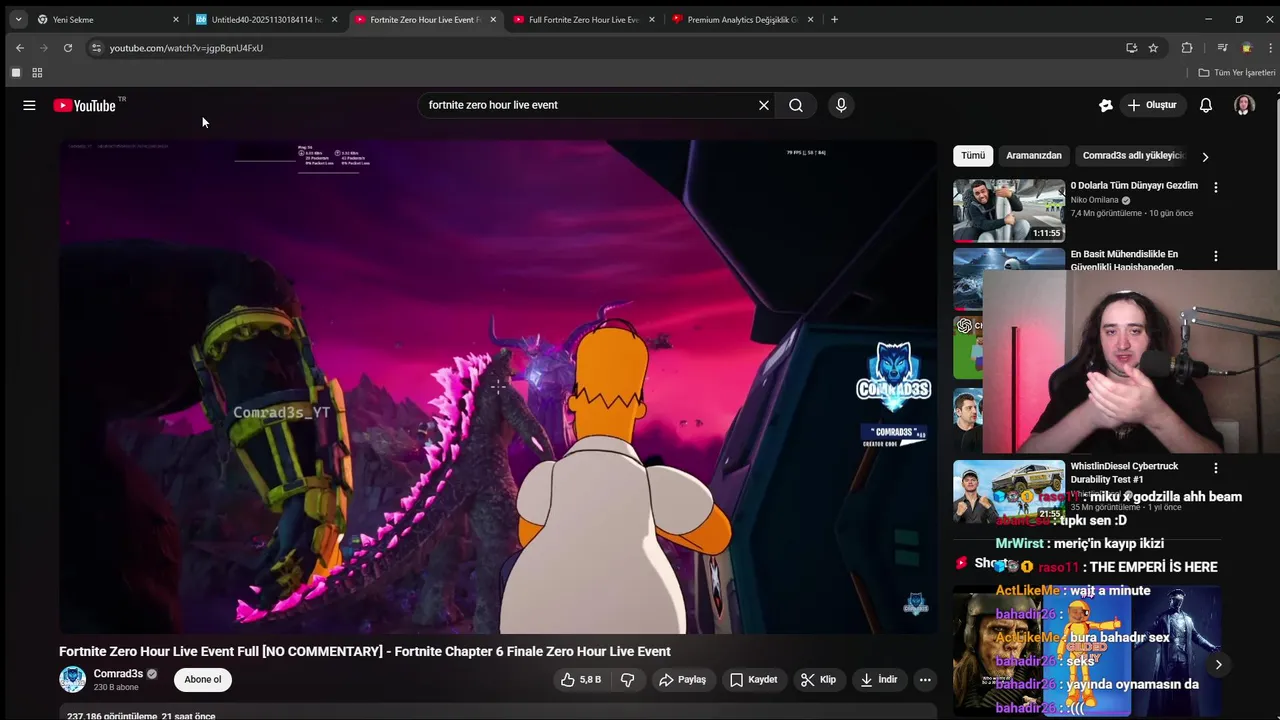Select the Aramanızdan filter chip
Screen dimensions: 1280x720
1033,156
